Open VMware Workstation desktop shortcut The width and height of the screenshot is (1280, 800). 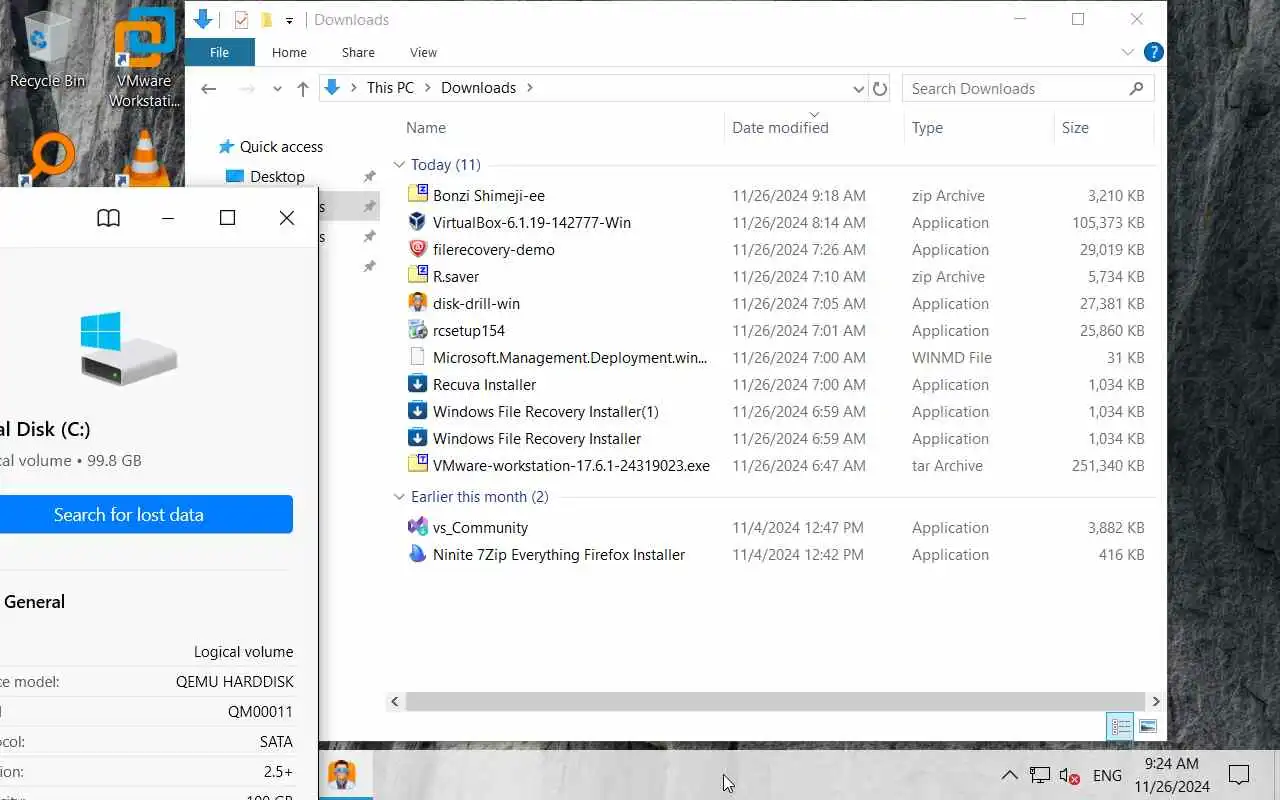tap(144, 58)
